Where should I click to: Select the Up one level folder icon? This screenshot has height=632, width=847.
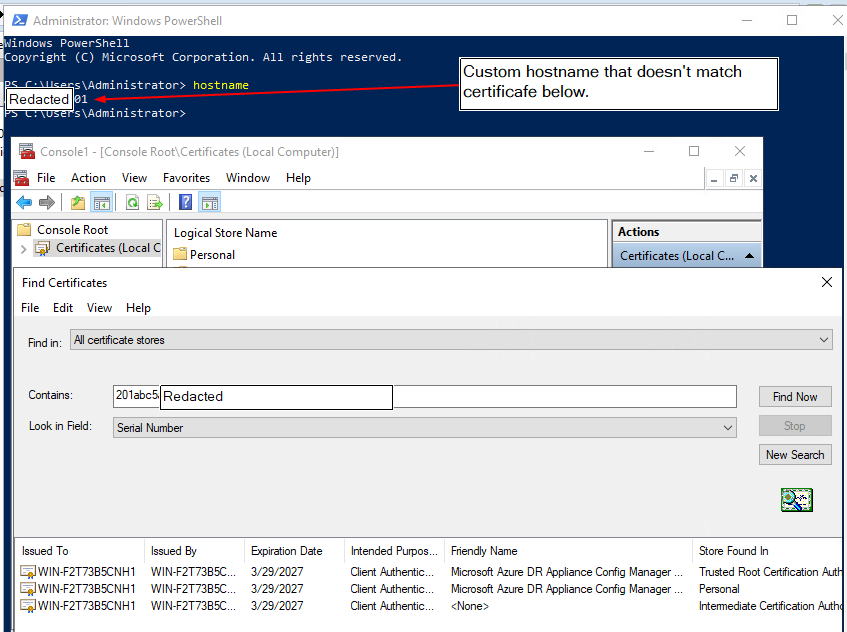coord(78,202)
